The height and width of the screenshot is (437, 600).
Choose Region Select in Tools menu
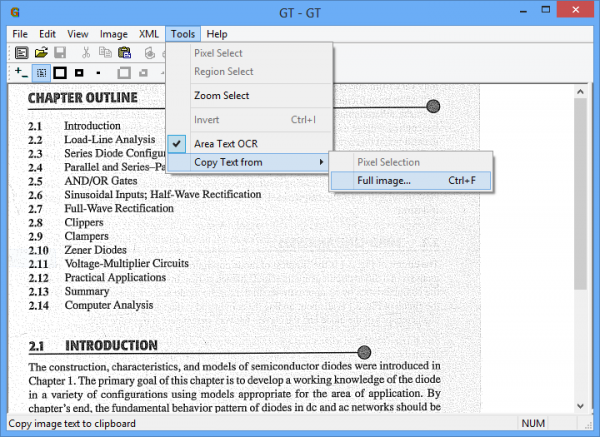pyautogui.click(x=249, y=72)
